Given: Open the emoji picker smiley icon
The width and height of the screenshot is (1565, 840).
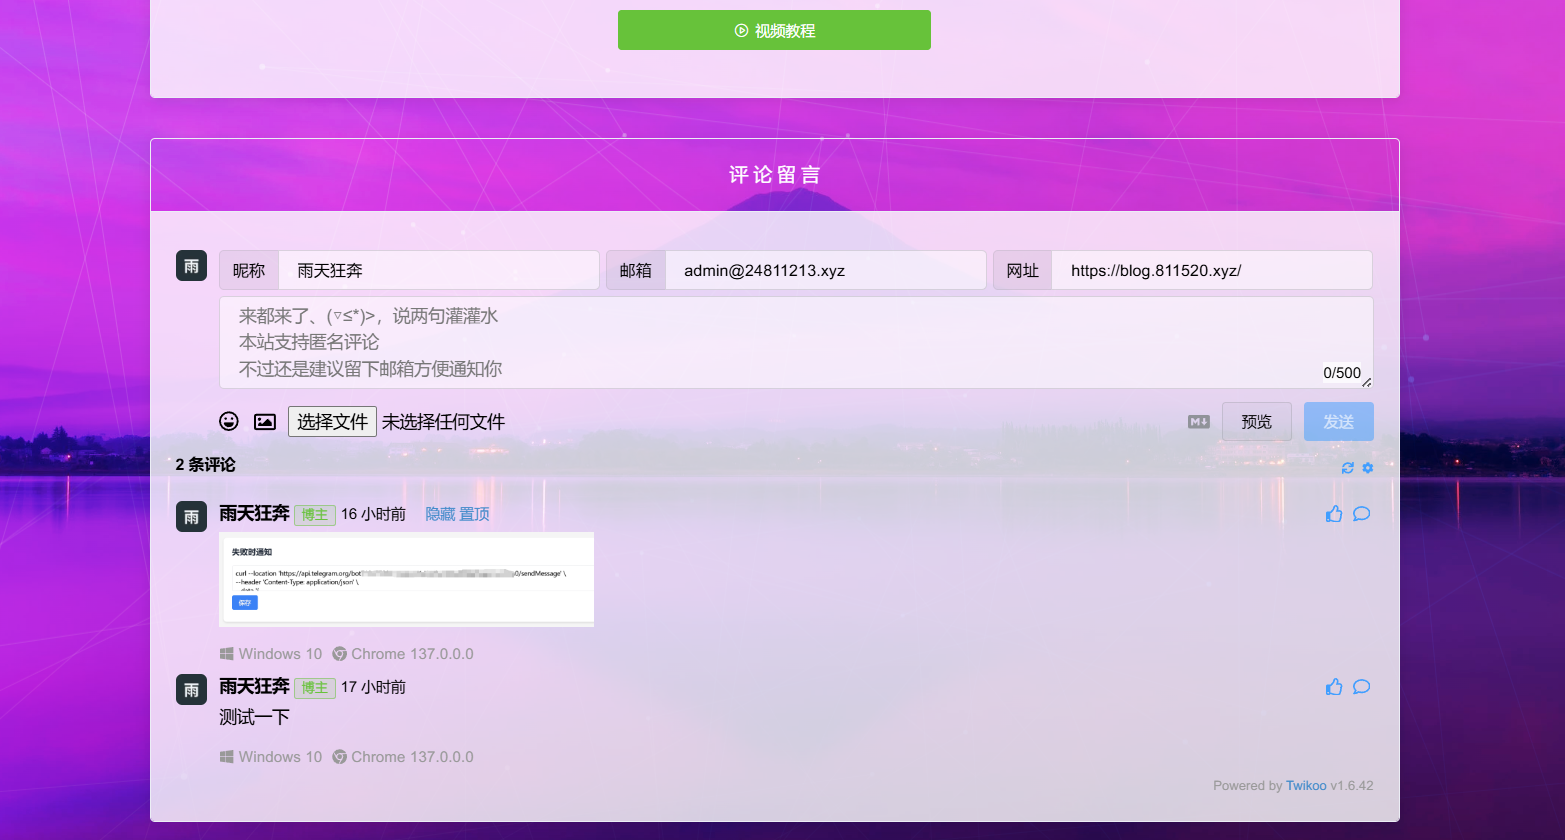Looking at the screenshot, I should [x=229, y=421].
